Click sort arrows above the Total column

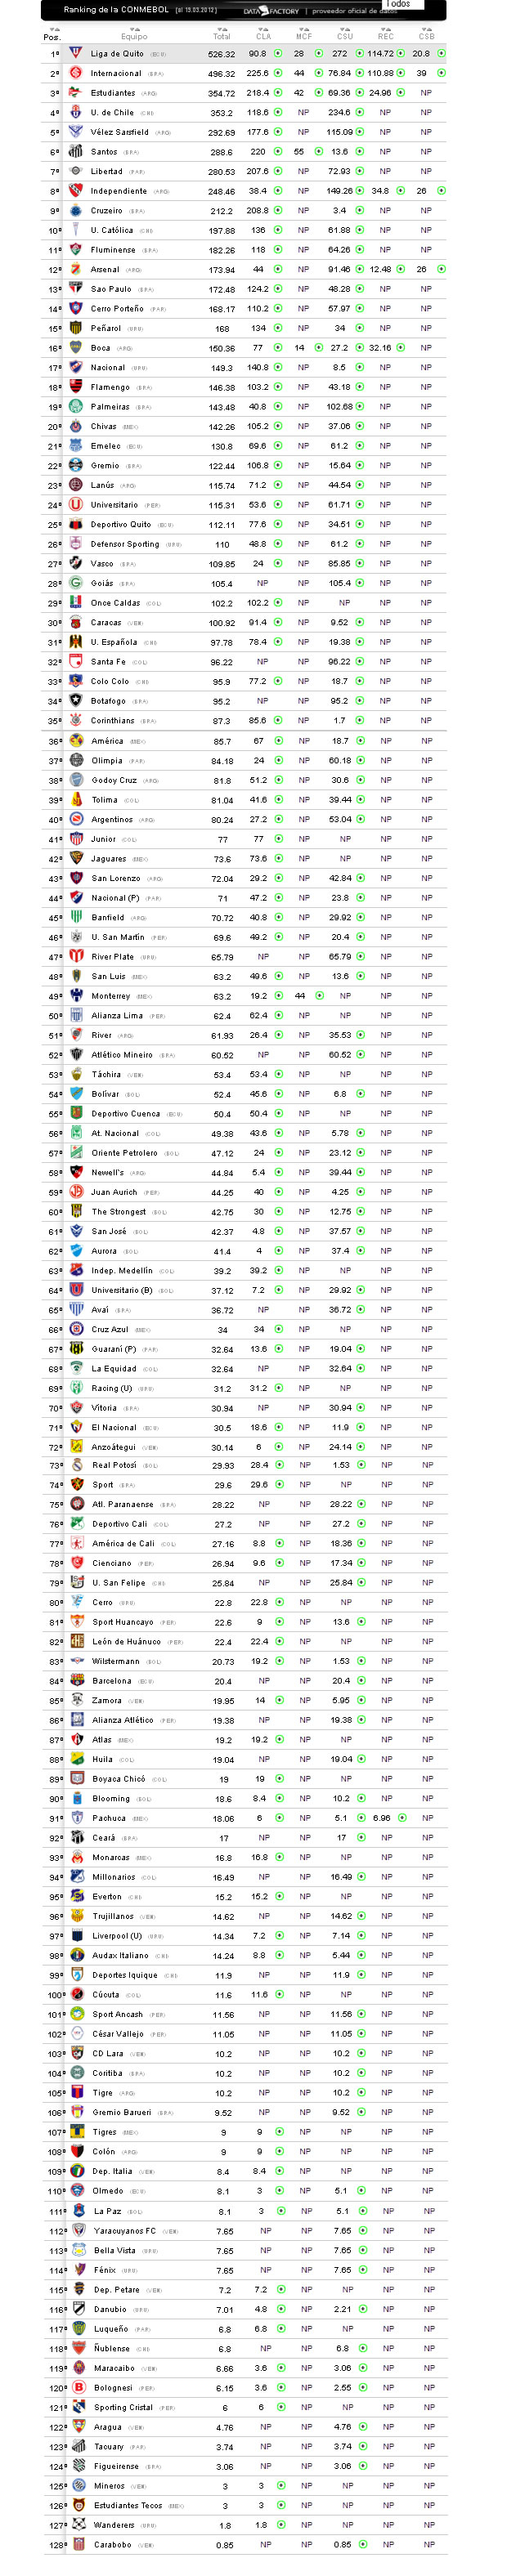click(221, 30)
